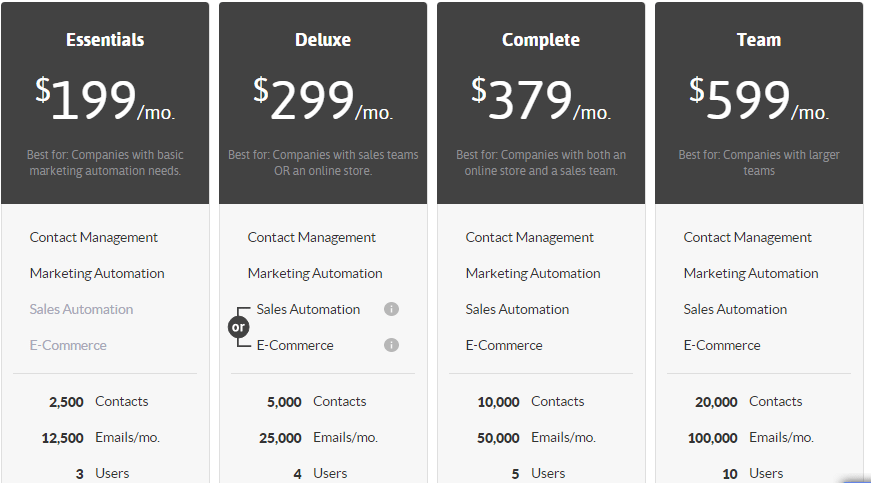Click the round 'or' badge in Deluxe
Screen dimensions: 871x483
click(238, 327)
